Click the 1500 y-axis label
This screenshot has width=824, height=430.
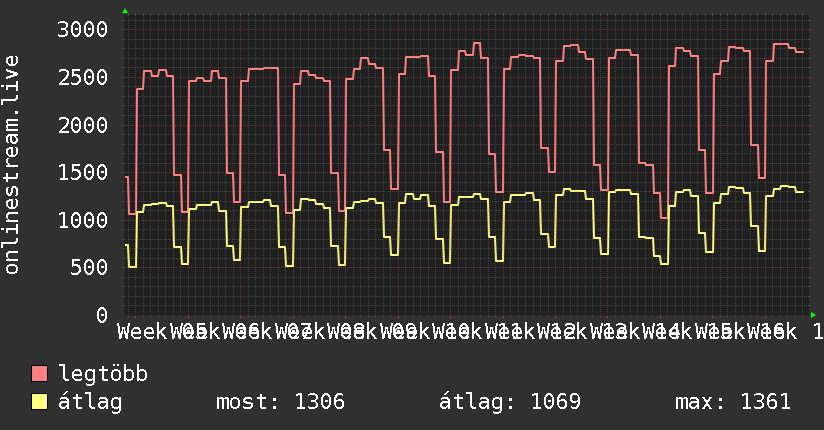pyautogui.click(x=83, y=172)
